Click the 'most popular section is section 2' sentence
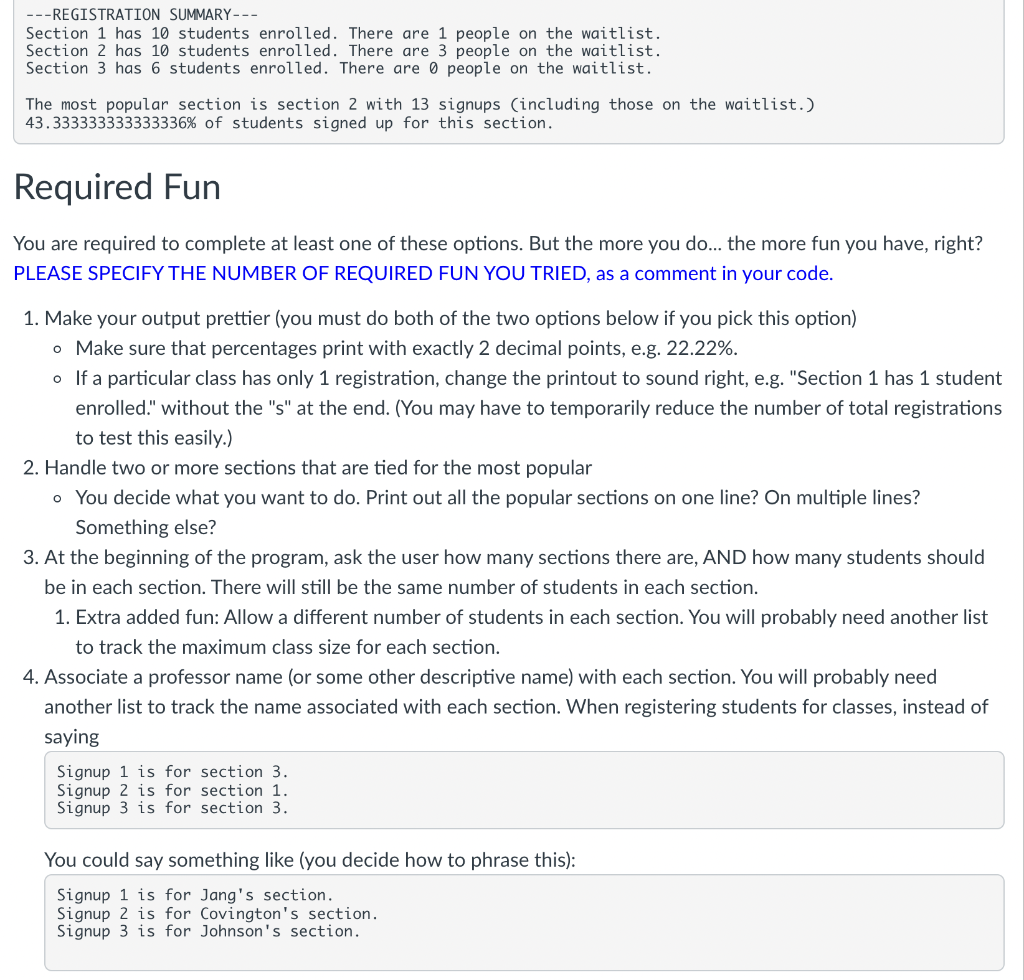The width and height of the screenshot is (1024, 980). 420,104
